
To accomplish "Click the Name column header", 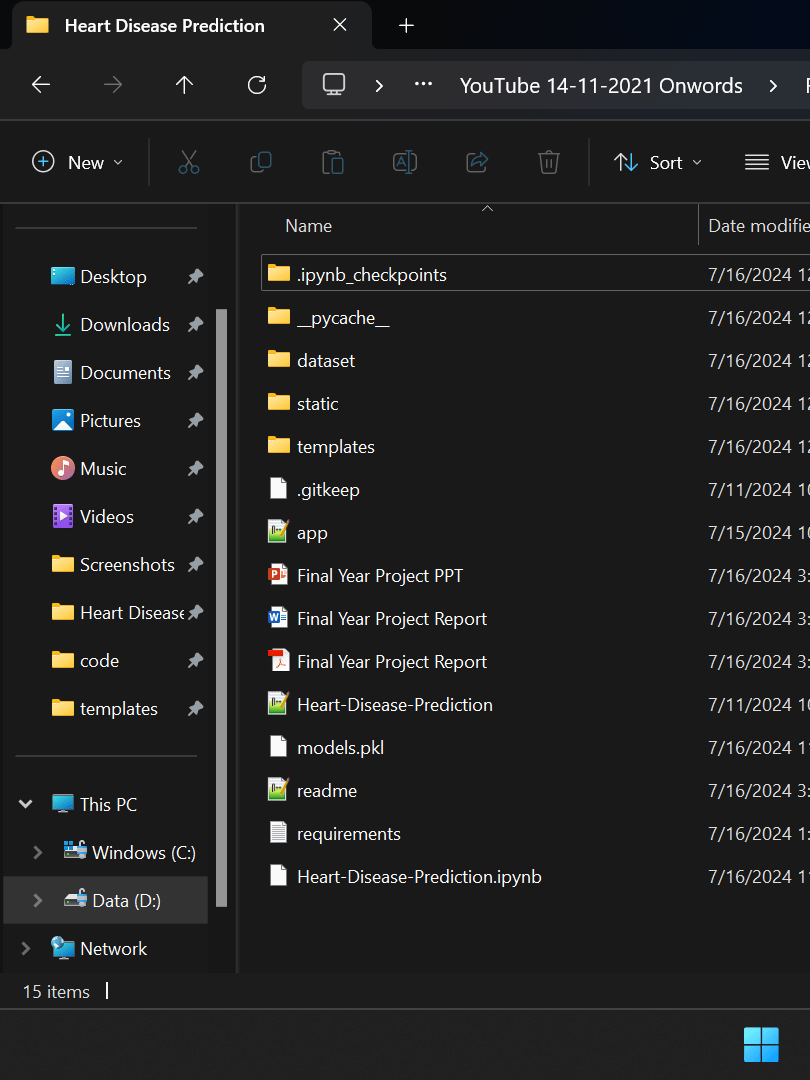I will (x=309, y=226).
